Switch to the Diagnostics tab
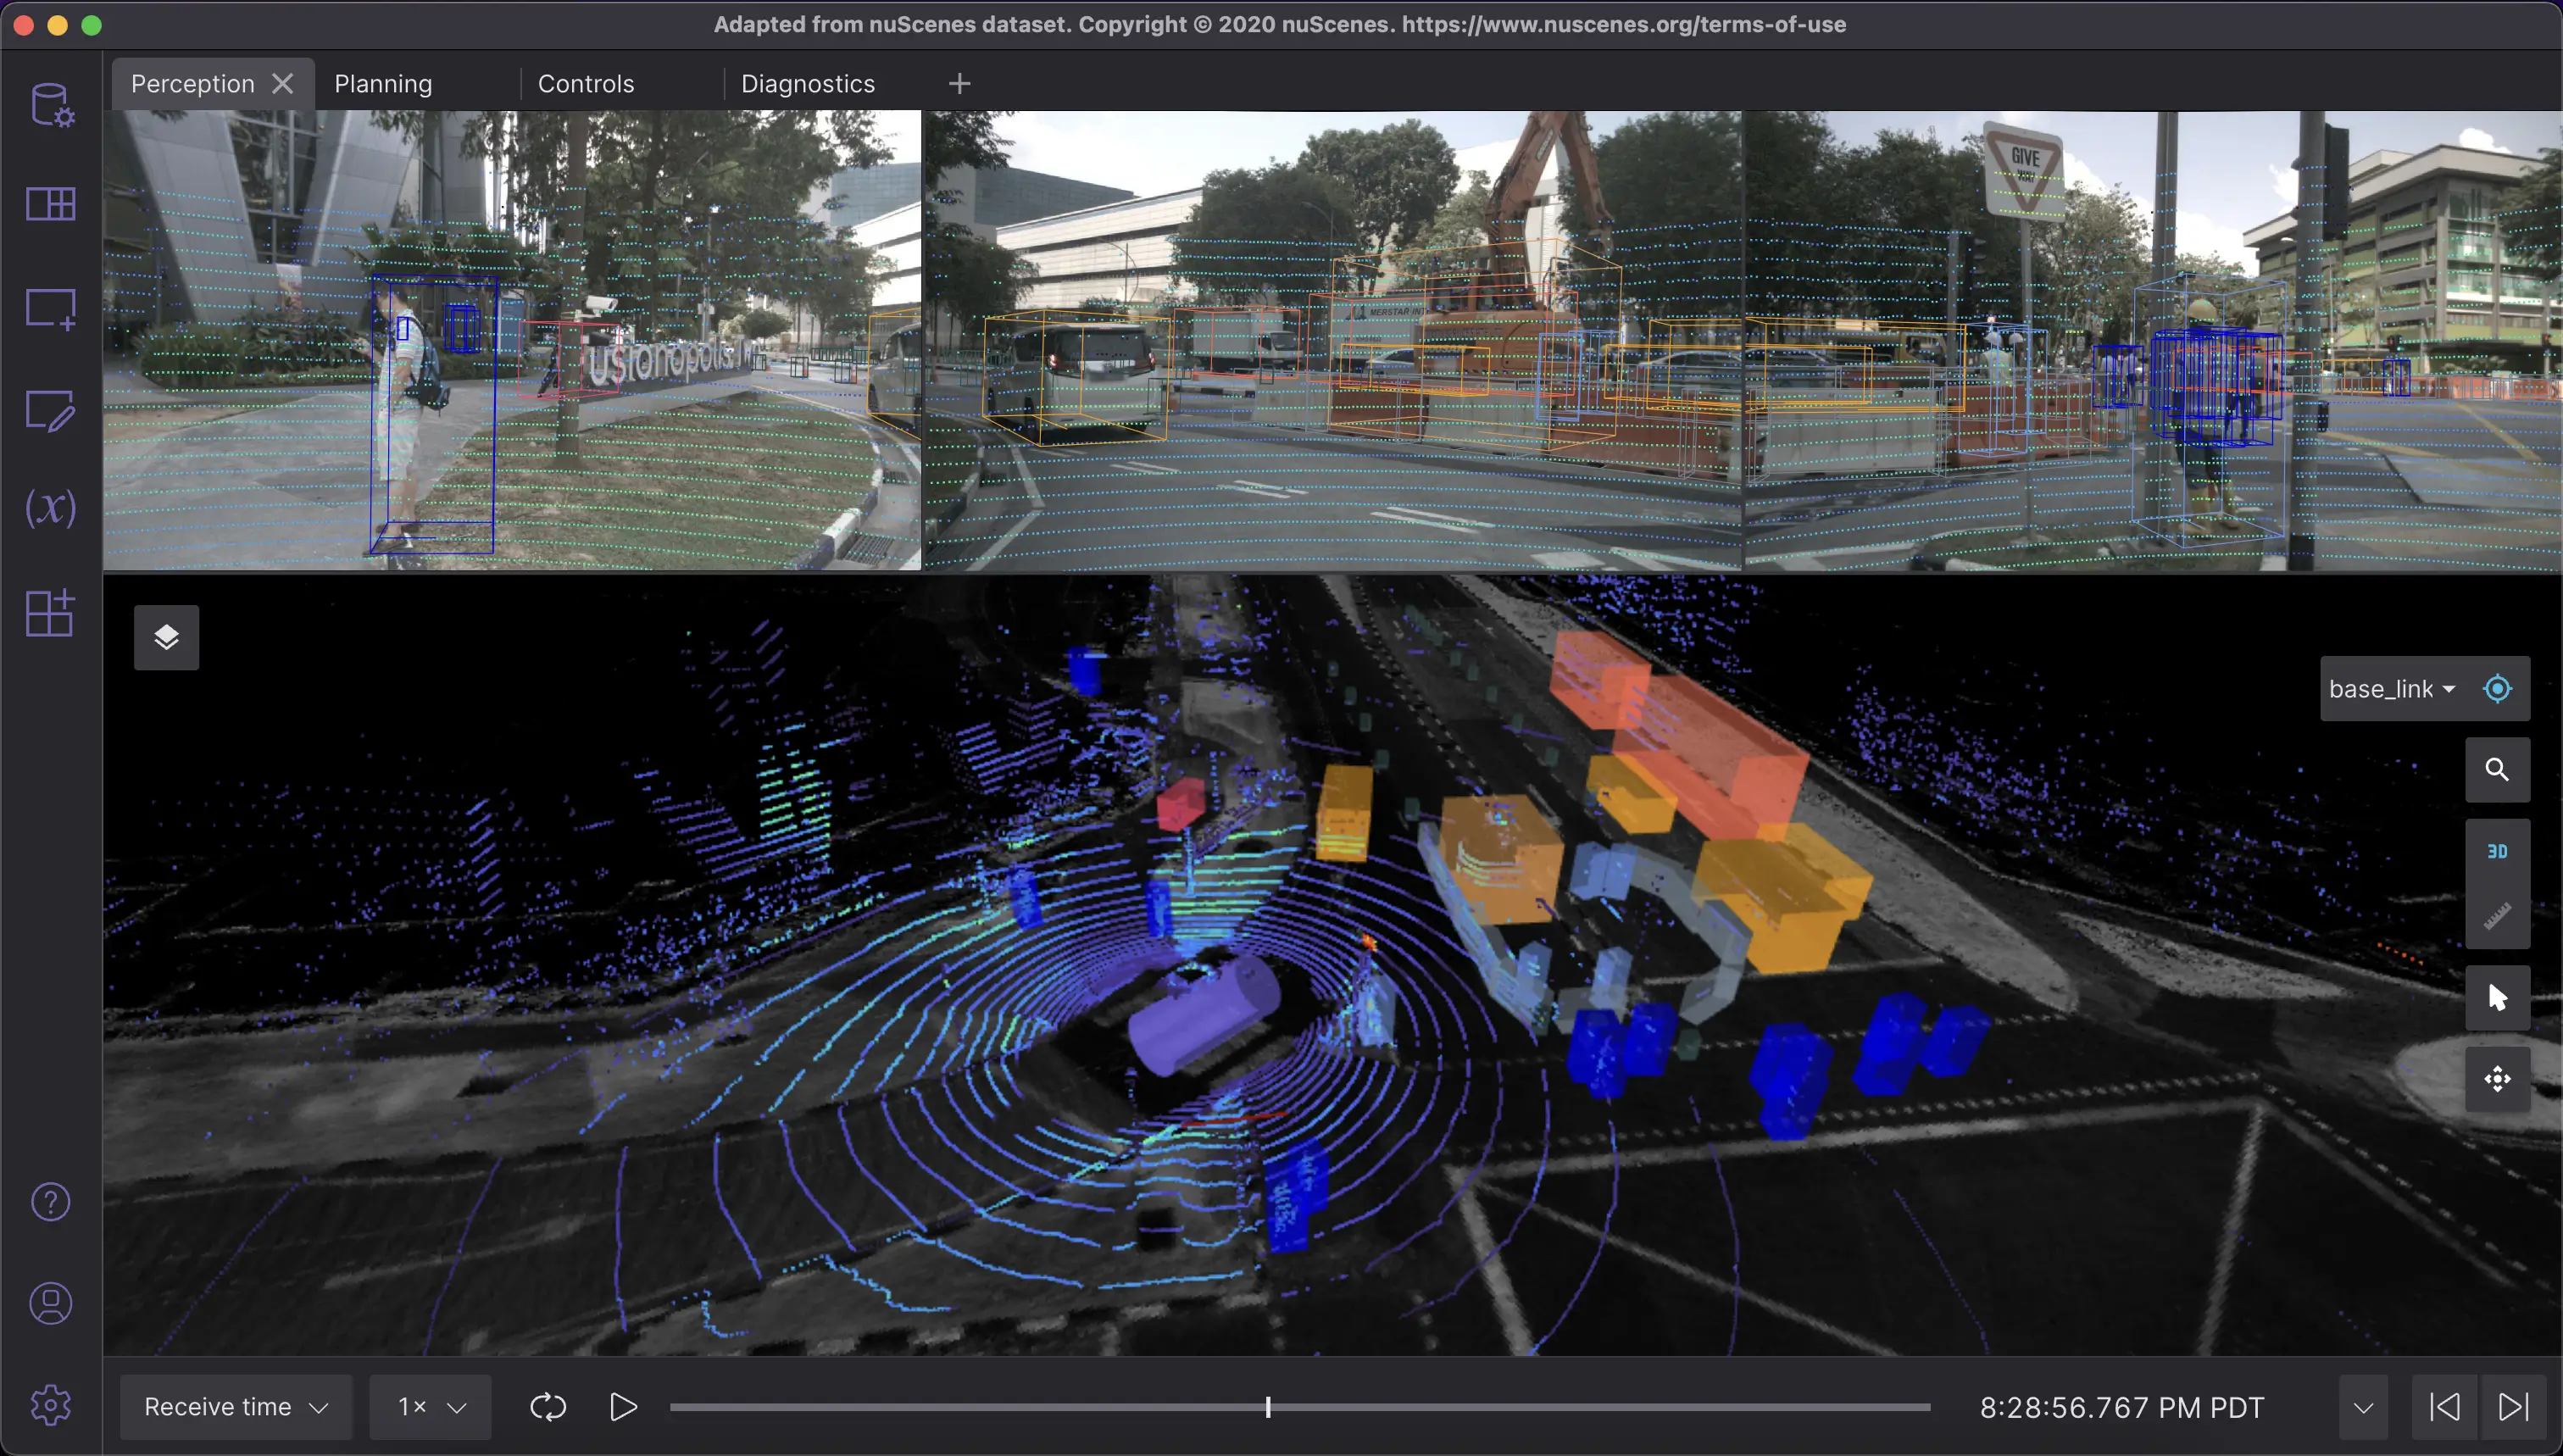The image size is (2563, 1456). tap(807, 84)
